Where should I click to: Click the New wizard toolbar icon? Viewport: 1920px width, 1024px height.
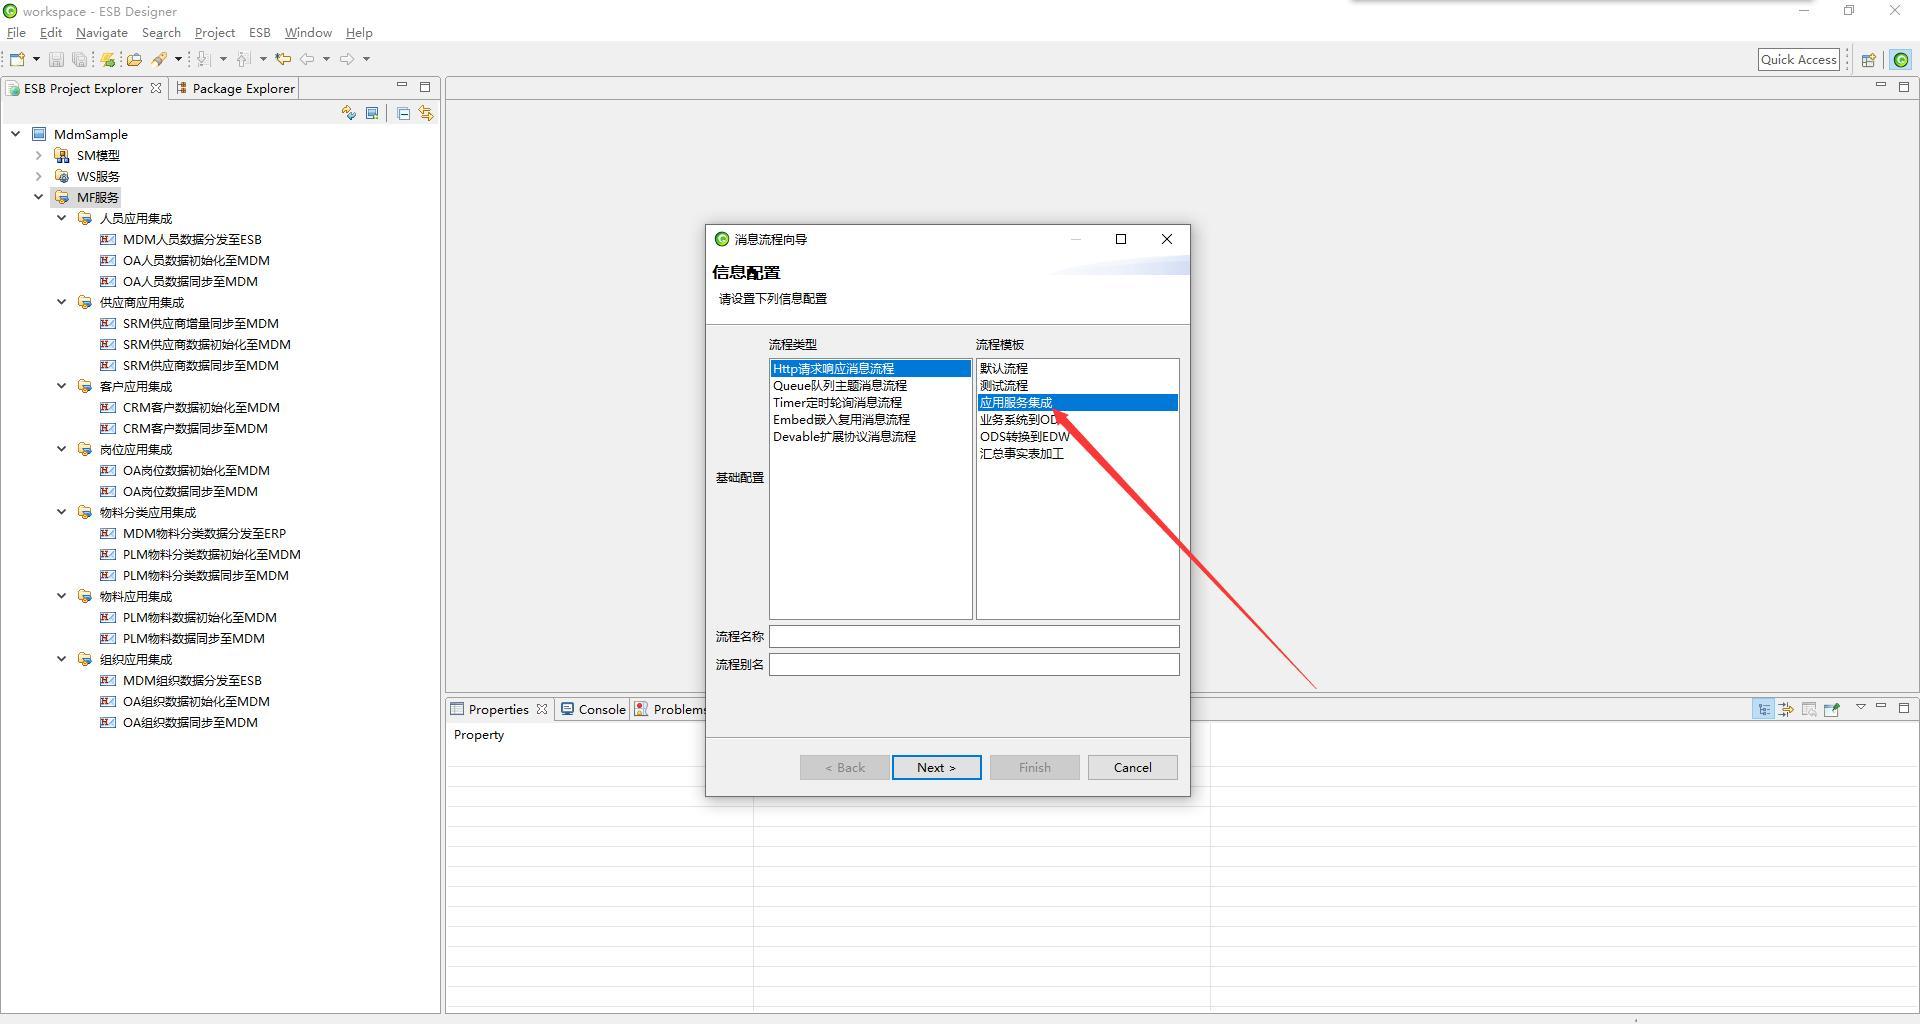17,59
